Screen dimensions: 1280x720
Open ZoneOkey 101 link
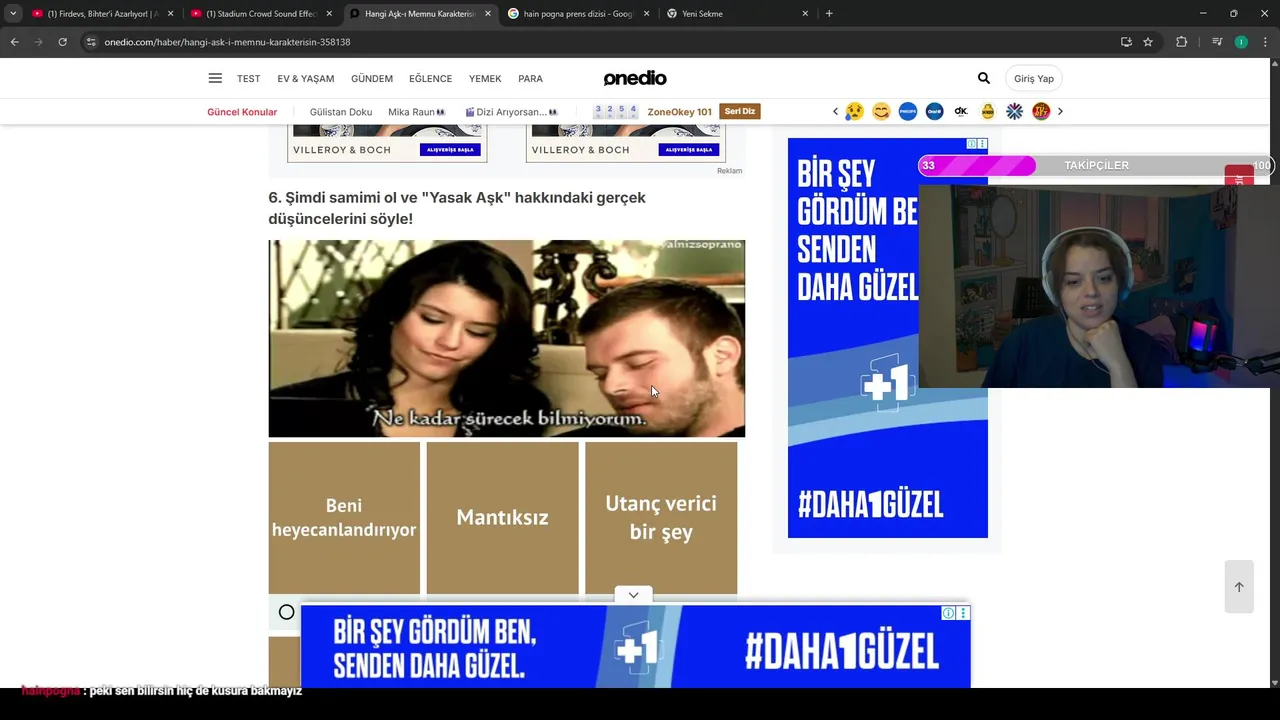pyautogui.click(x=680, y=112)
